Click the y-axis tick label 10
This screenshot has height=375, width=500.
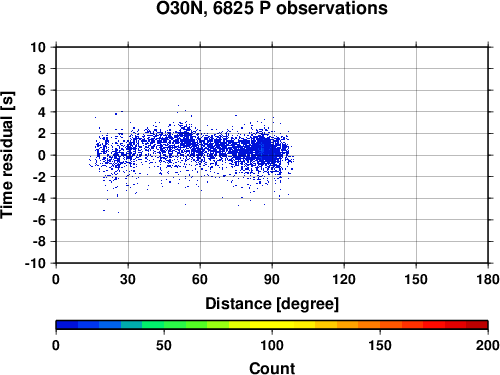pos(38,47)
